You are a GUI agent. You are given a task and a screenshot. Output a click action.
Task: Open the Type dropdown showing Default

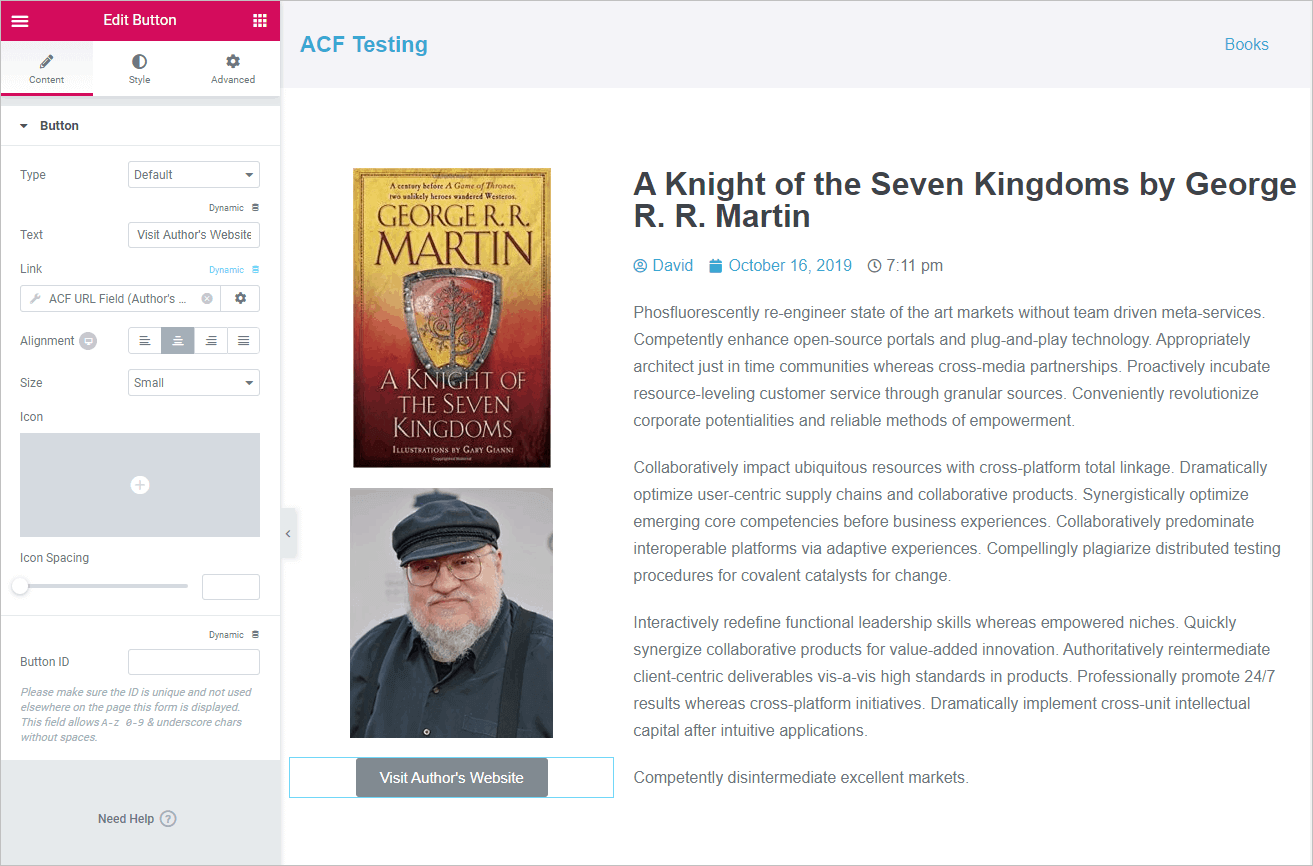click(194, 175)
